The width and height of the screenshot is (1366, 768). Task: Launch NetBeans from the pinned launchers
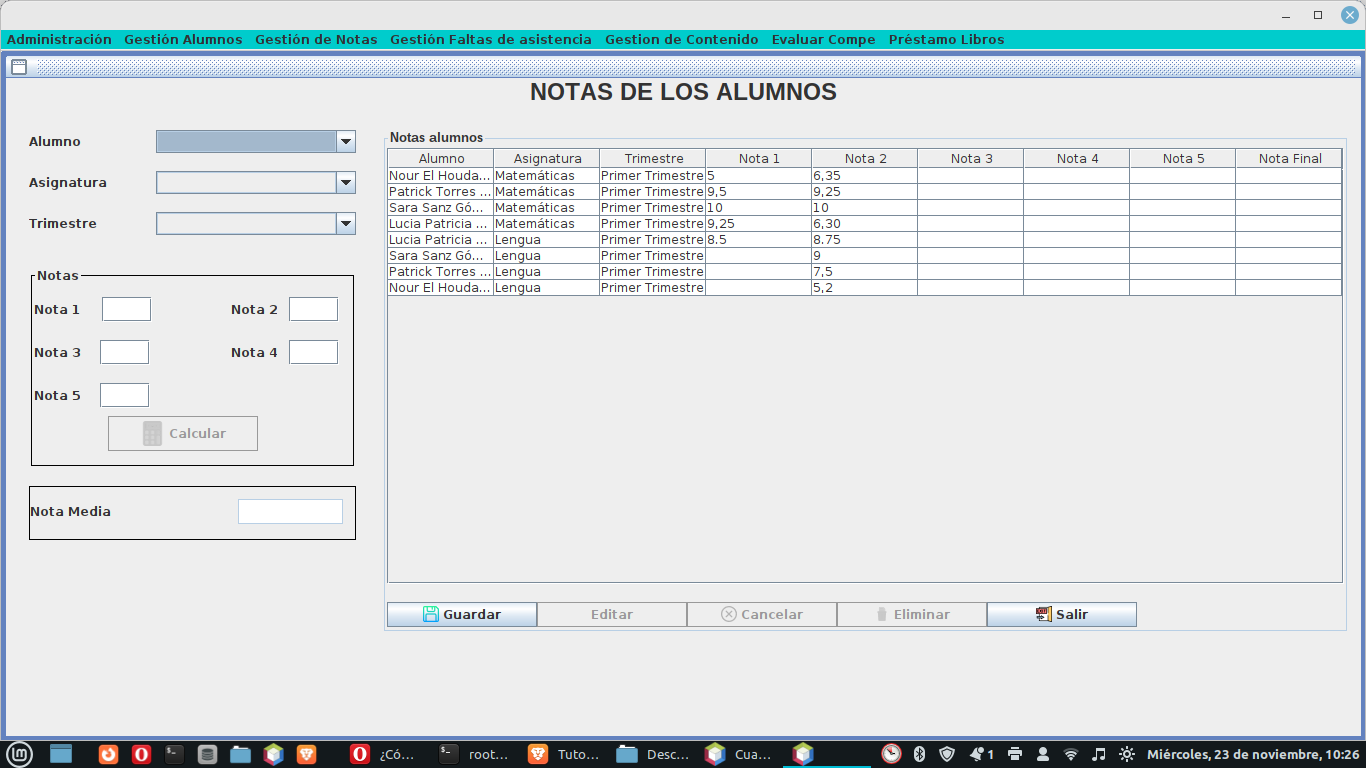(x=273, y=754)
